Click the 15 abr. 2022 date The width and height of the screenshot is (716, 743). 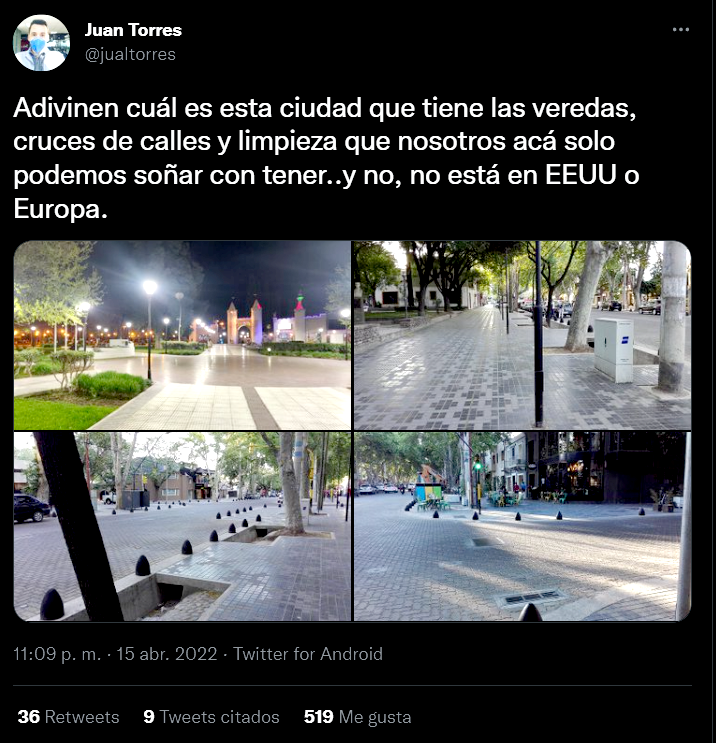coord(167,654)
